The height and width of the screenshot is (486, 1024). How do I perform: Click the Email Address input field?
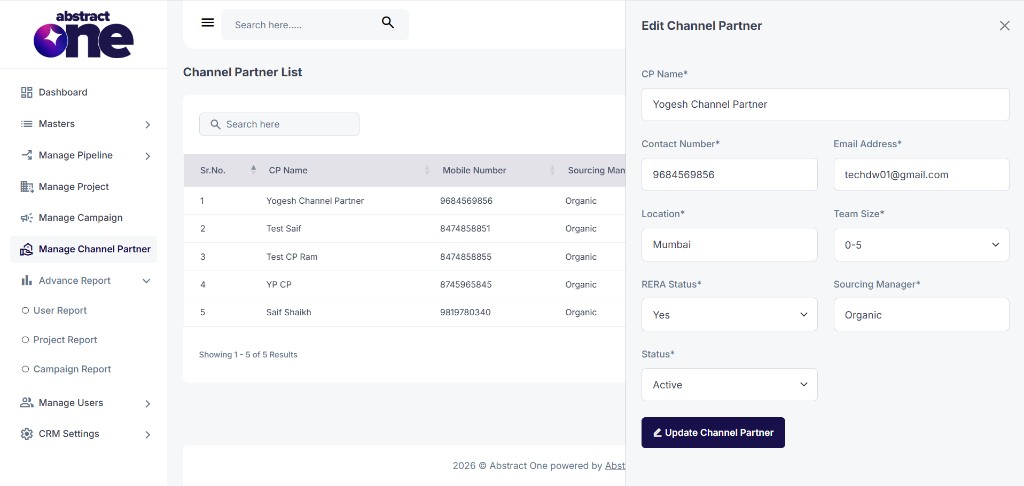coord(921,174)
